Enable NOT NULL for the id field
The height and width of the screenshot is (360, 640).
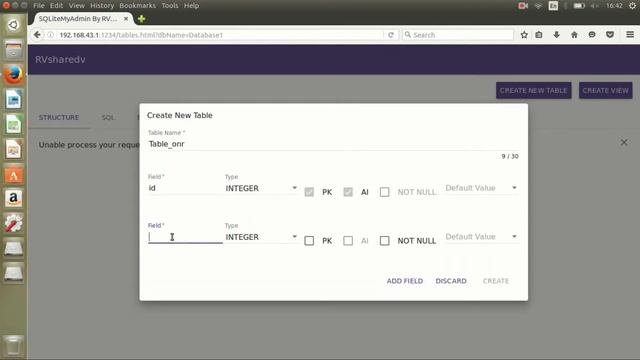[x=384, y=192]
